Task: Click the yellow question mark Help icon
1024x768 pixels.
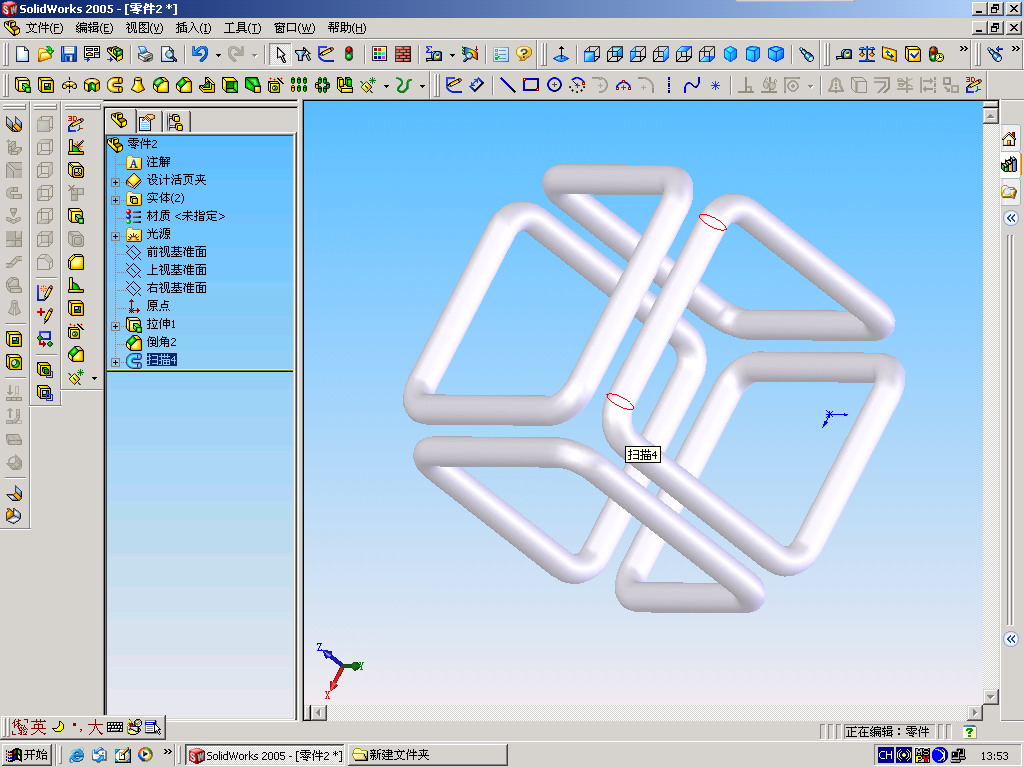Action: click(524, 54)
